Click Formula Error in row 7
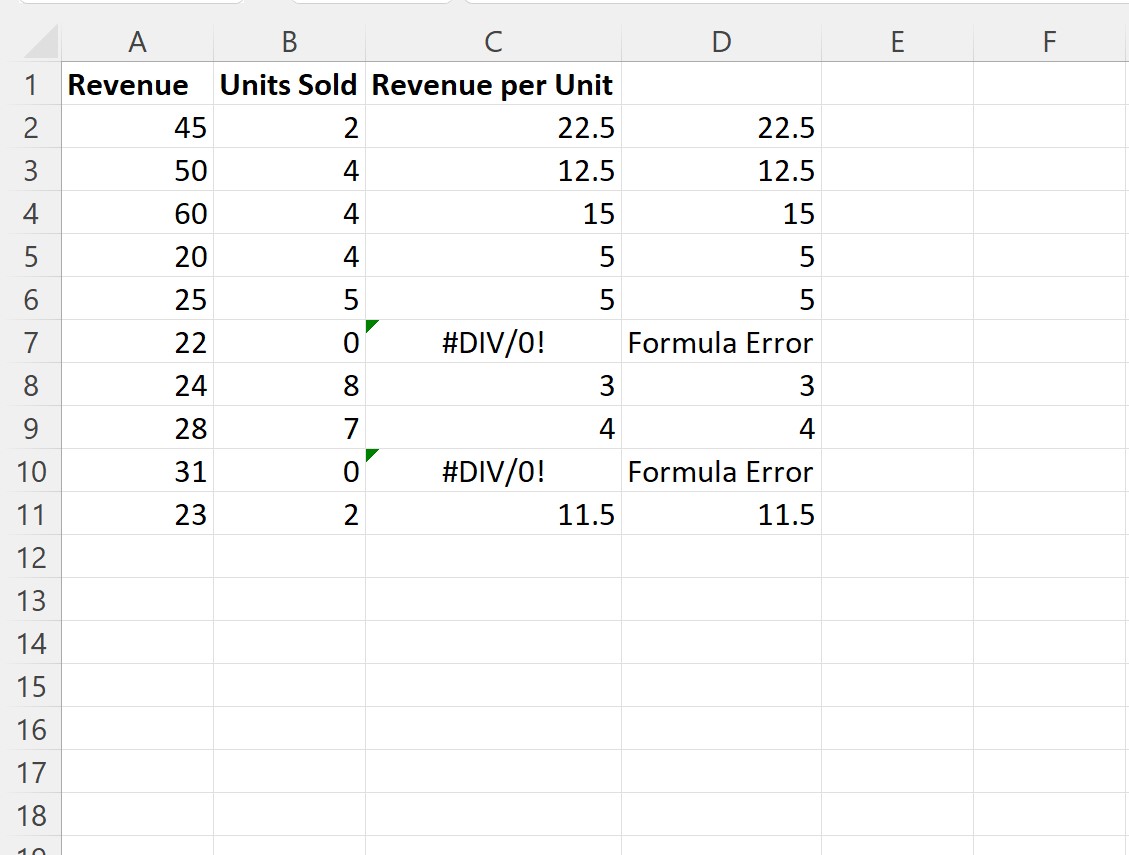This screenshot has width=1129, height=855. coord(721,342)
